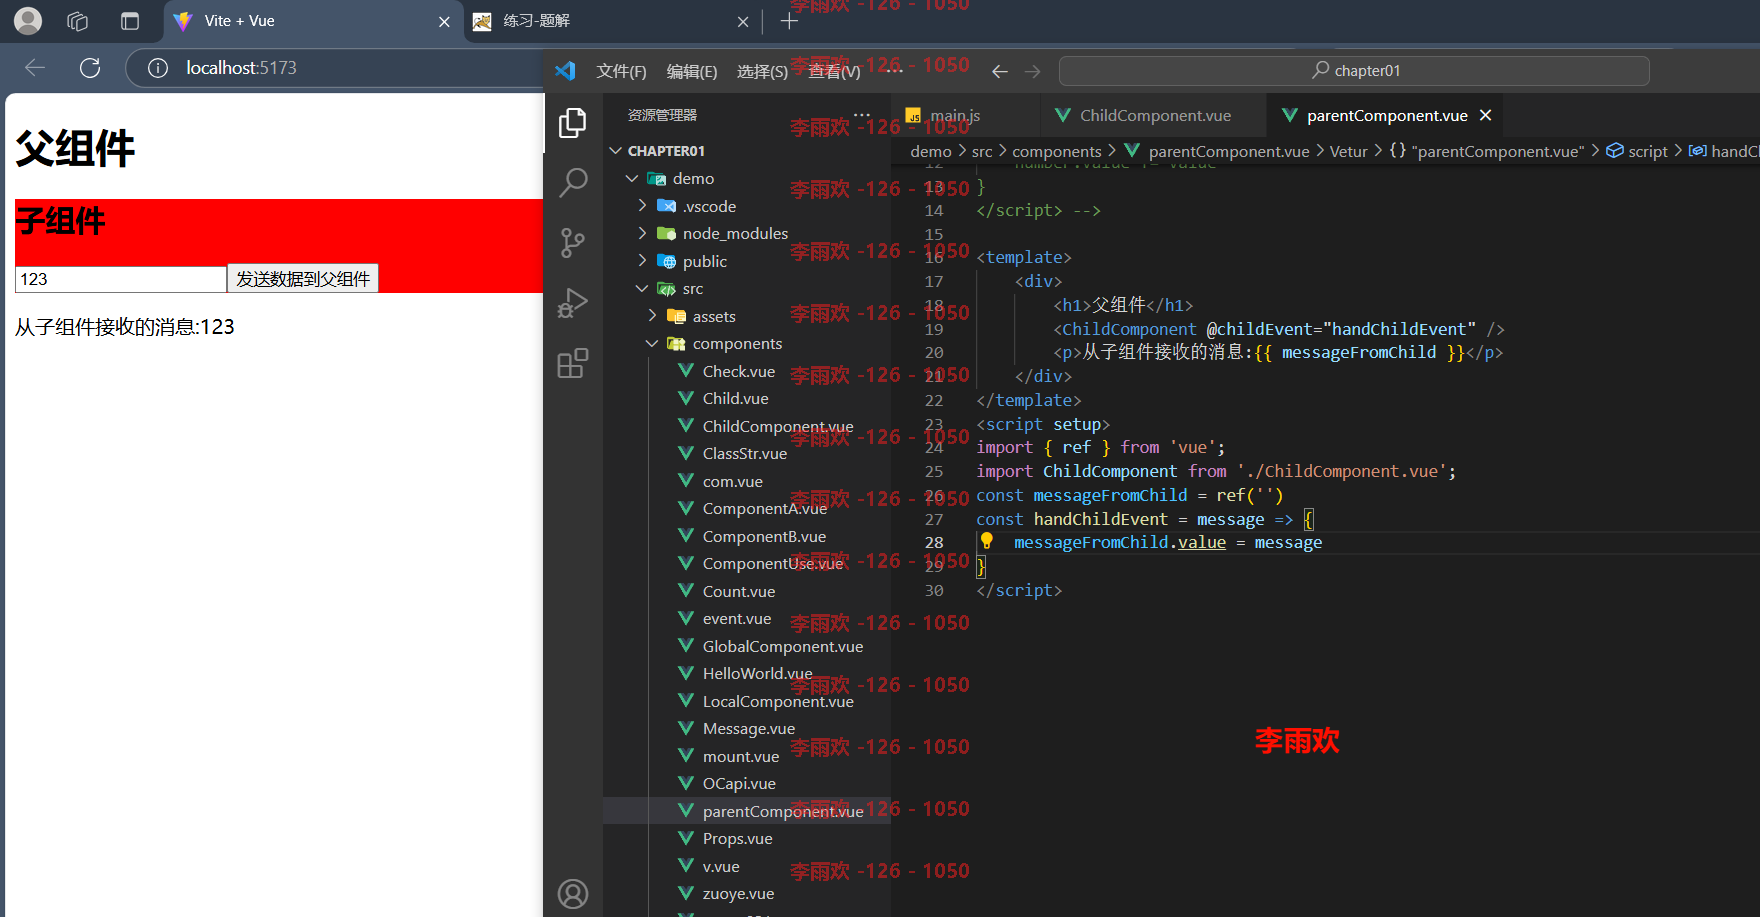Screen dimensions: 1760x917
Task: Collapse the demo folder
Action: point(632,178)
